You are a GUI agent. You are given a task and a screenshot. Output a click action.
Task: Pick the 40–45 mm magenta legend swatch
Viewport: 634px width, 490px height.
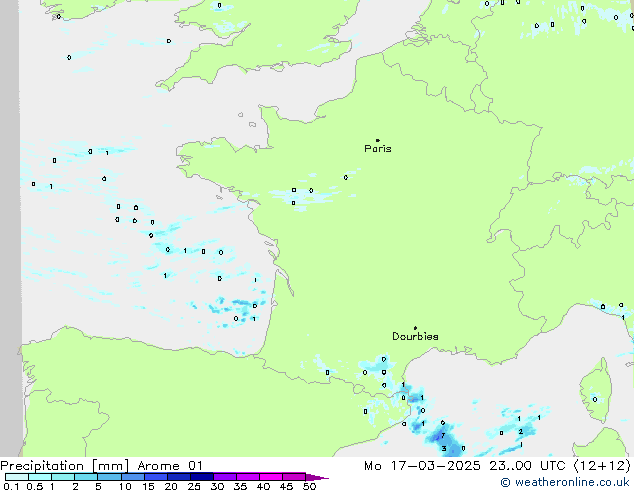[x=271, y=477]
